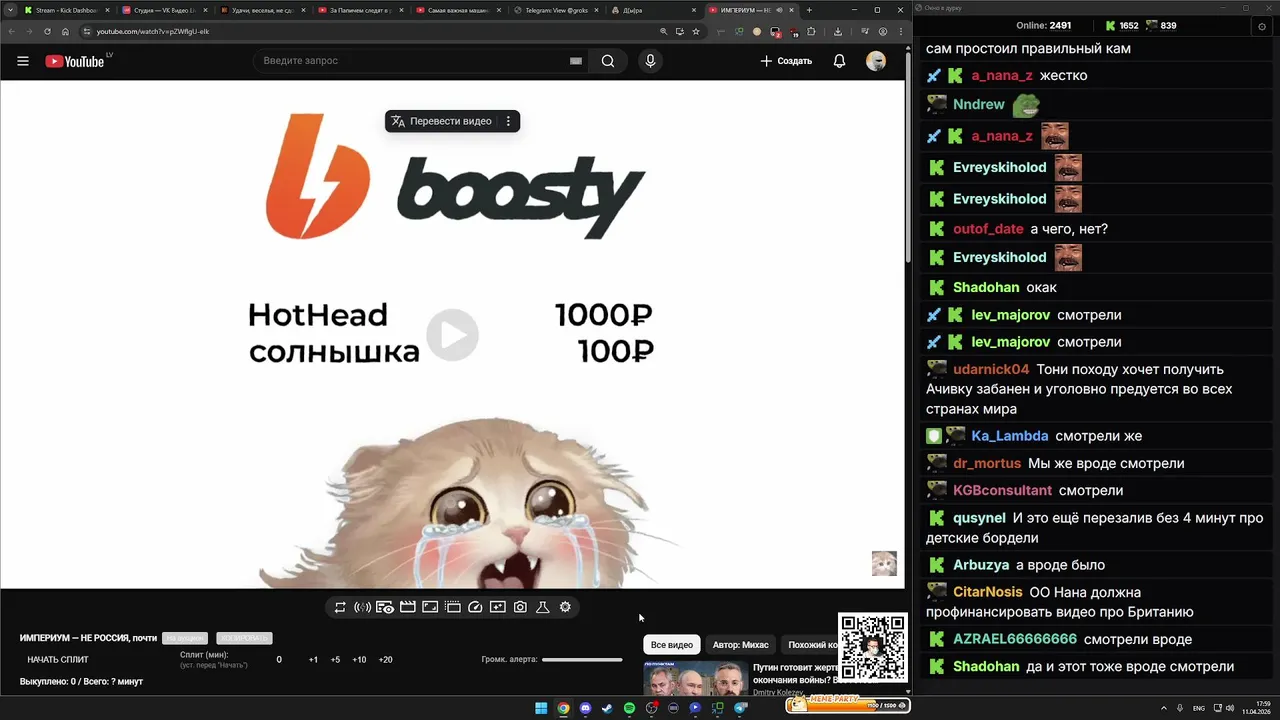
Task: Click username KGBconsultant in chat
Action: point(1002,490)
